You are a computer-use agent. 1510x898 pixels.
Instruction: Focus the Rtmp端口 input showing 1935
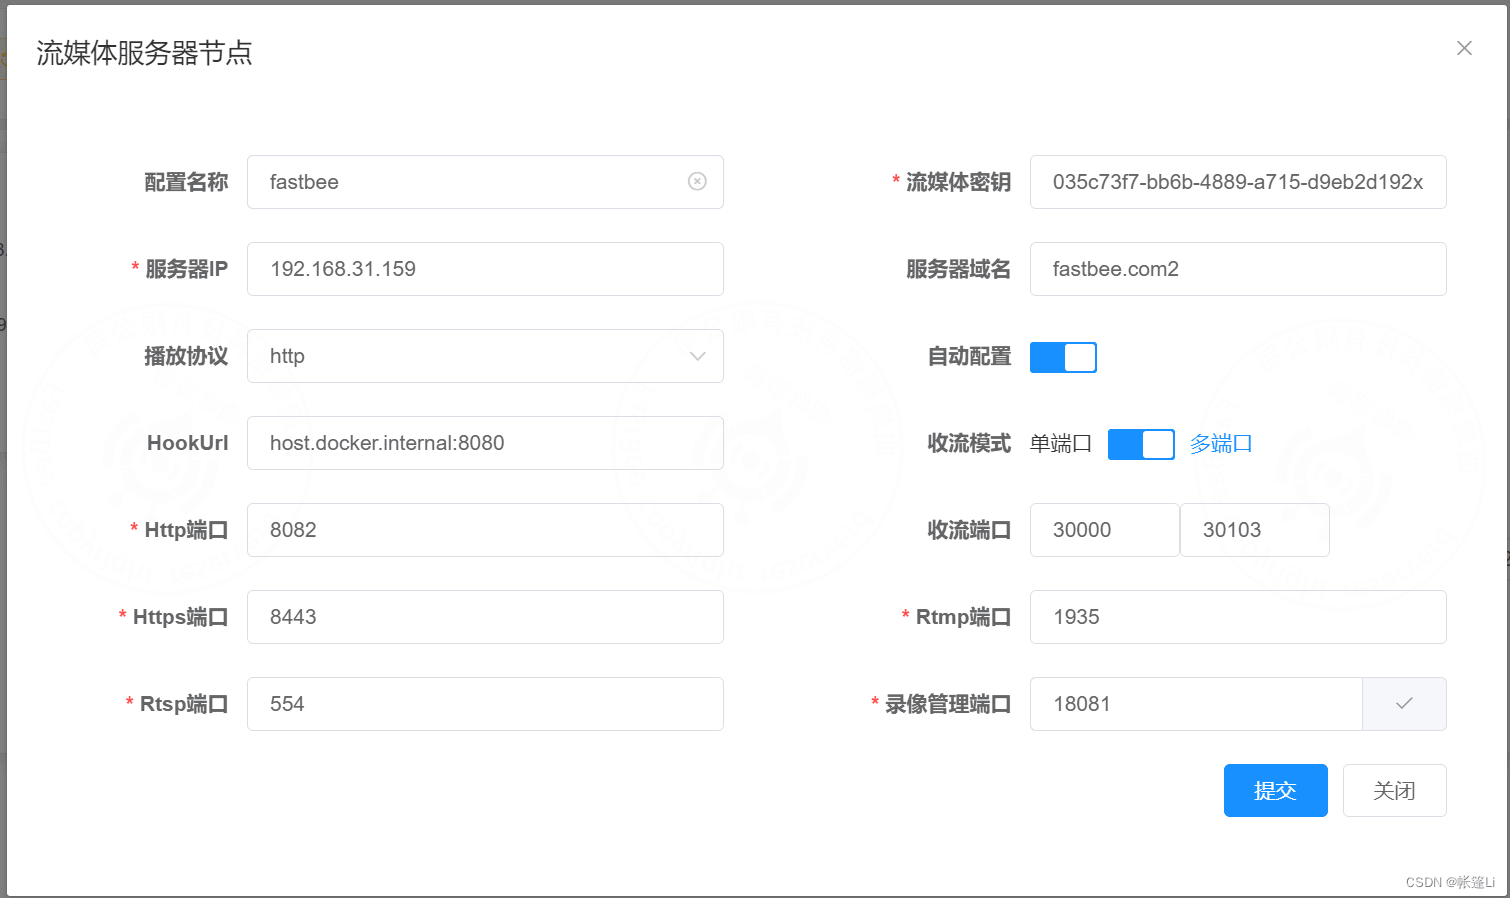[1238, 617]
